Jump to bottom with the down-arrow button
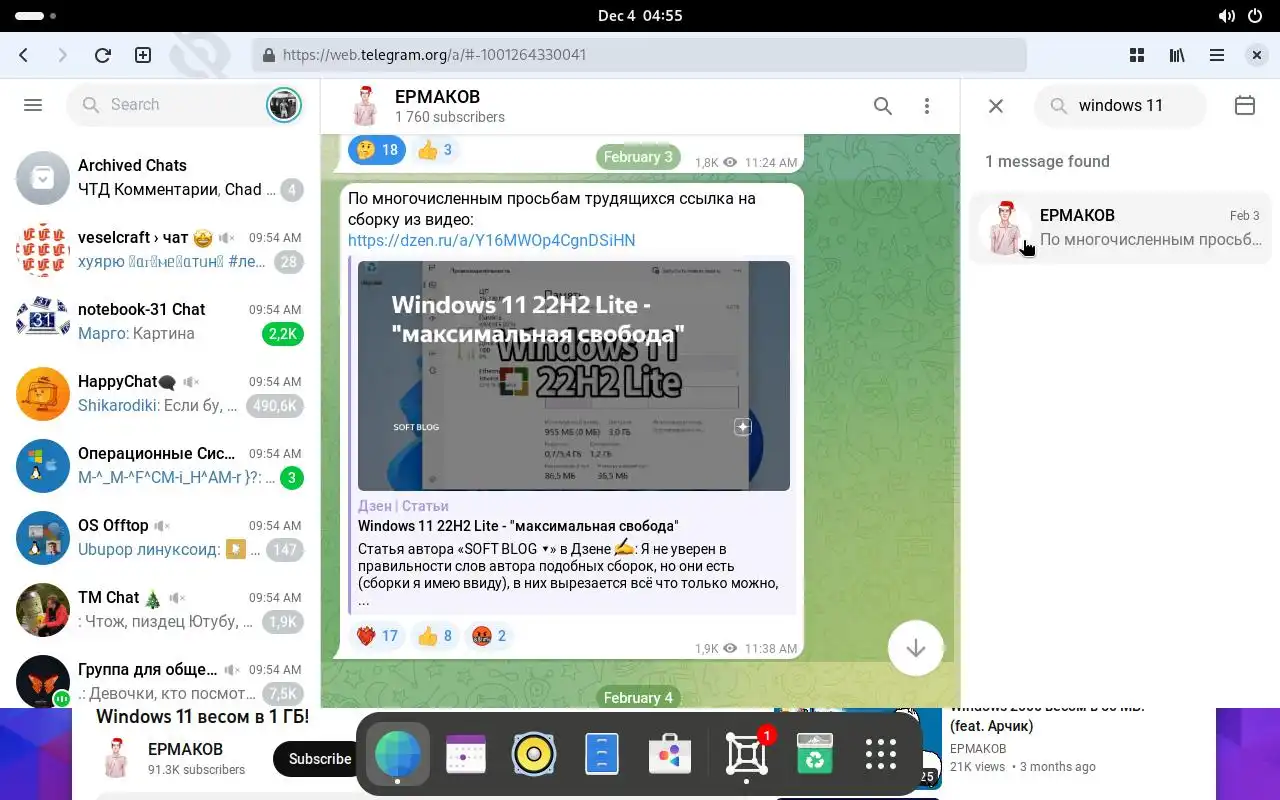The image size is (1280, 800). [915, 648]
